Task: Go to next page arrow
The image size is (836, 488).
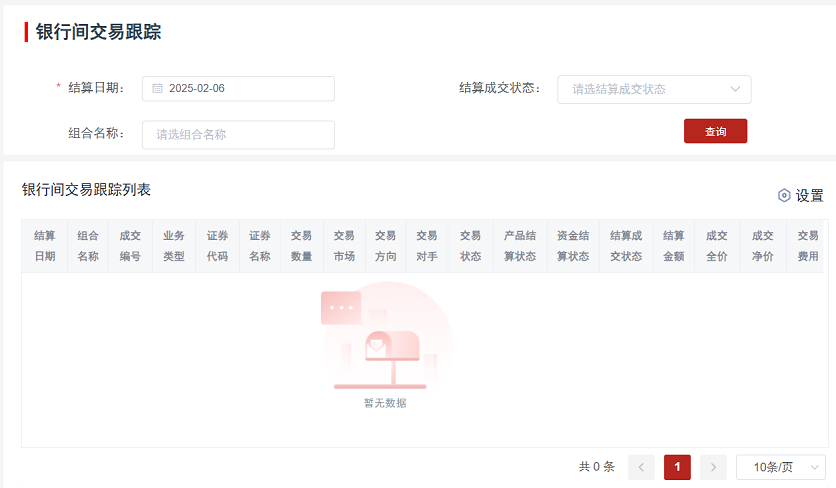Action: click(713, 467)
